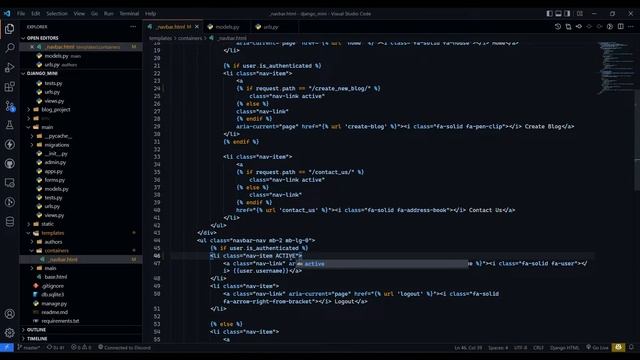Expand the migrations folder
Screen dimensions: 640x360
click(56, 145)
